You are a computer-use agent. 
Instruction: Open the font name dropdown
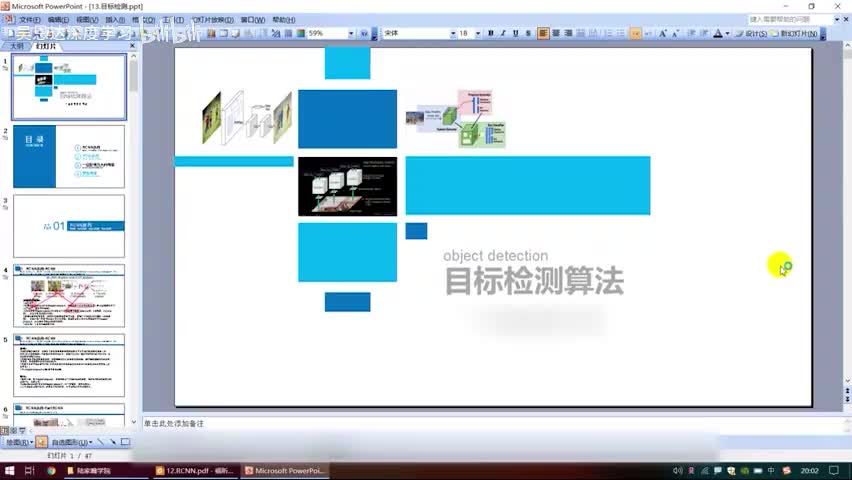(x=453, y=33)
